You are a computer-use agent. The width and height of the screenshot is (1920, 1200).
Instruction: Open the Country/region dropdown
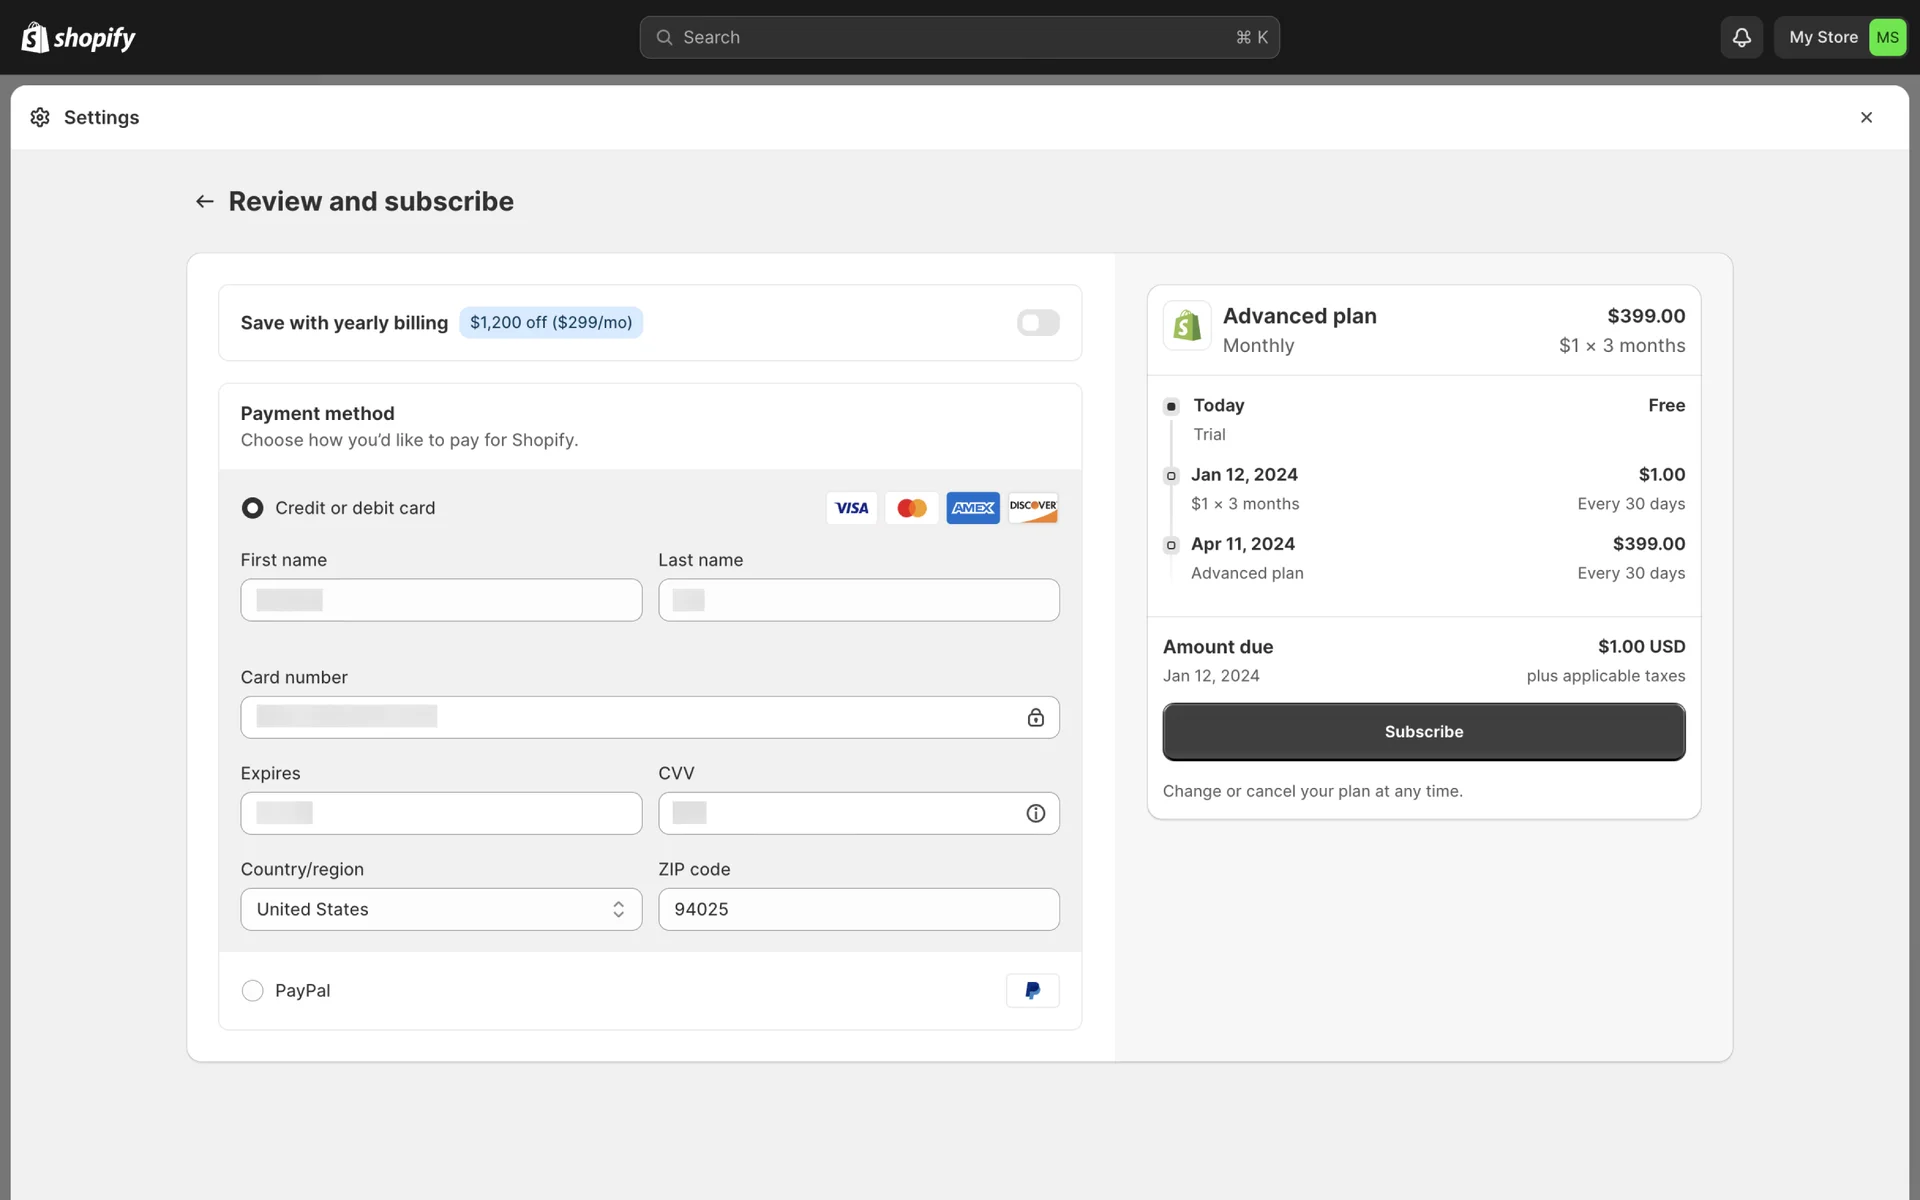440,909
